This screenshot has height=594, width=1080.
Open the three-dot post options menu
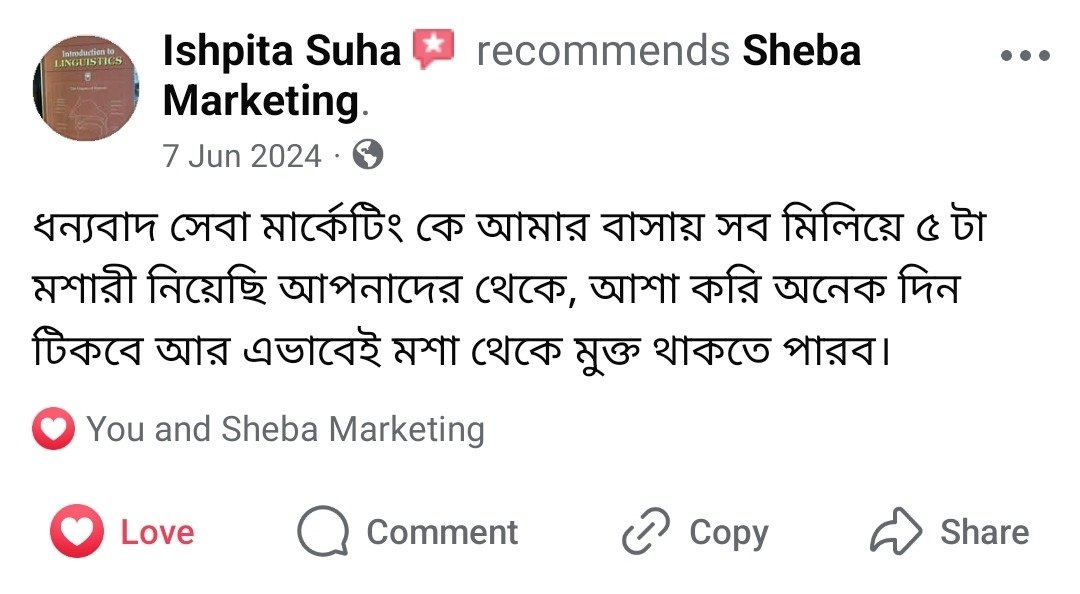click(1025, 56)
